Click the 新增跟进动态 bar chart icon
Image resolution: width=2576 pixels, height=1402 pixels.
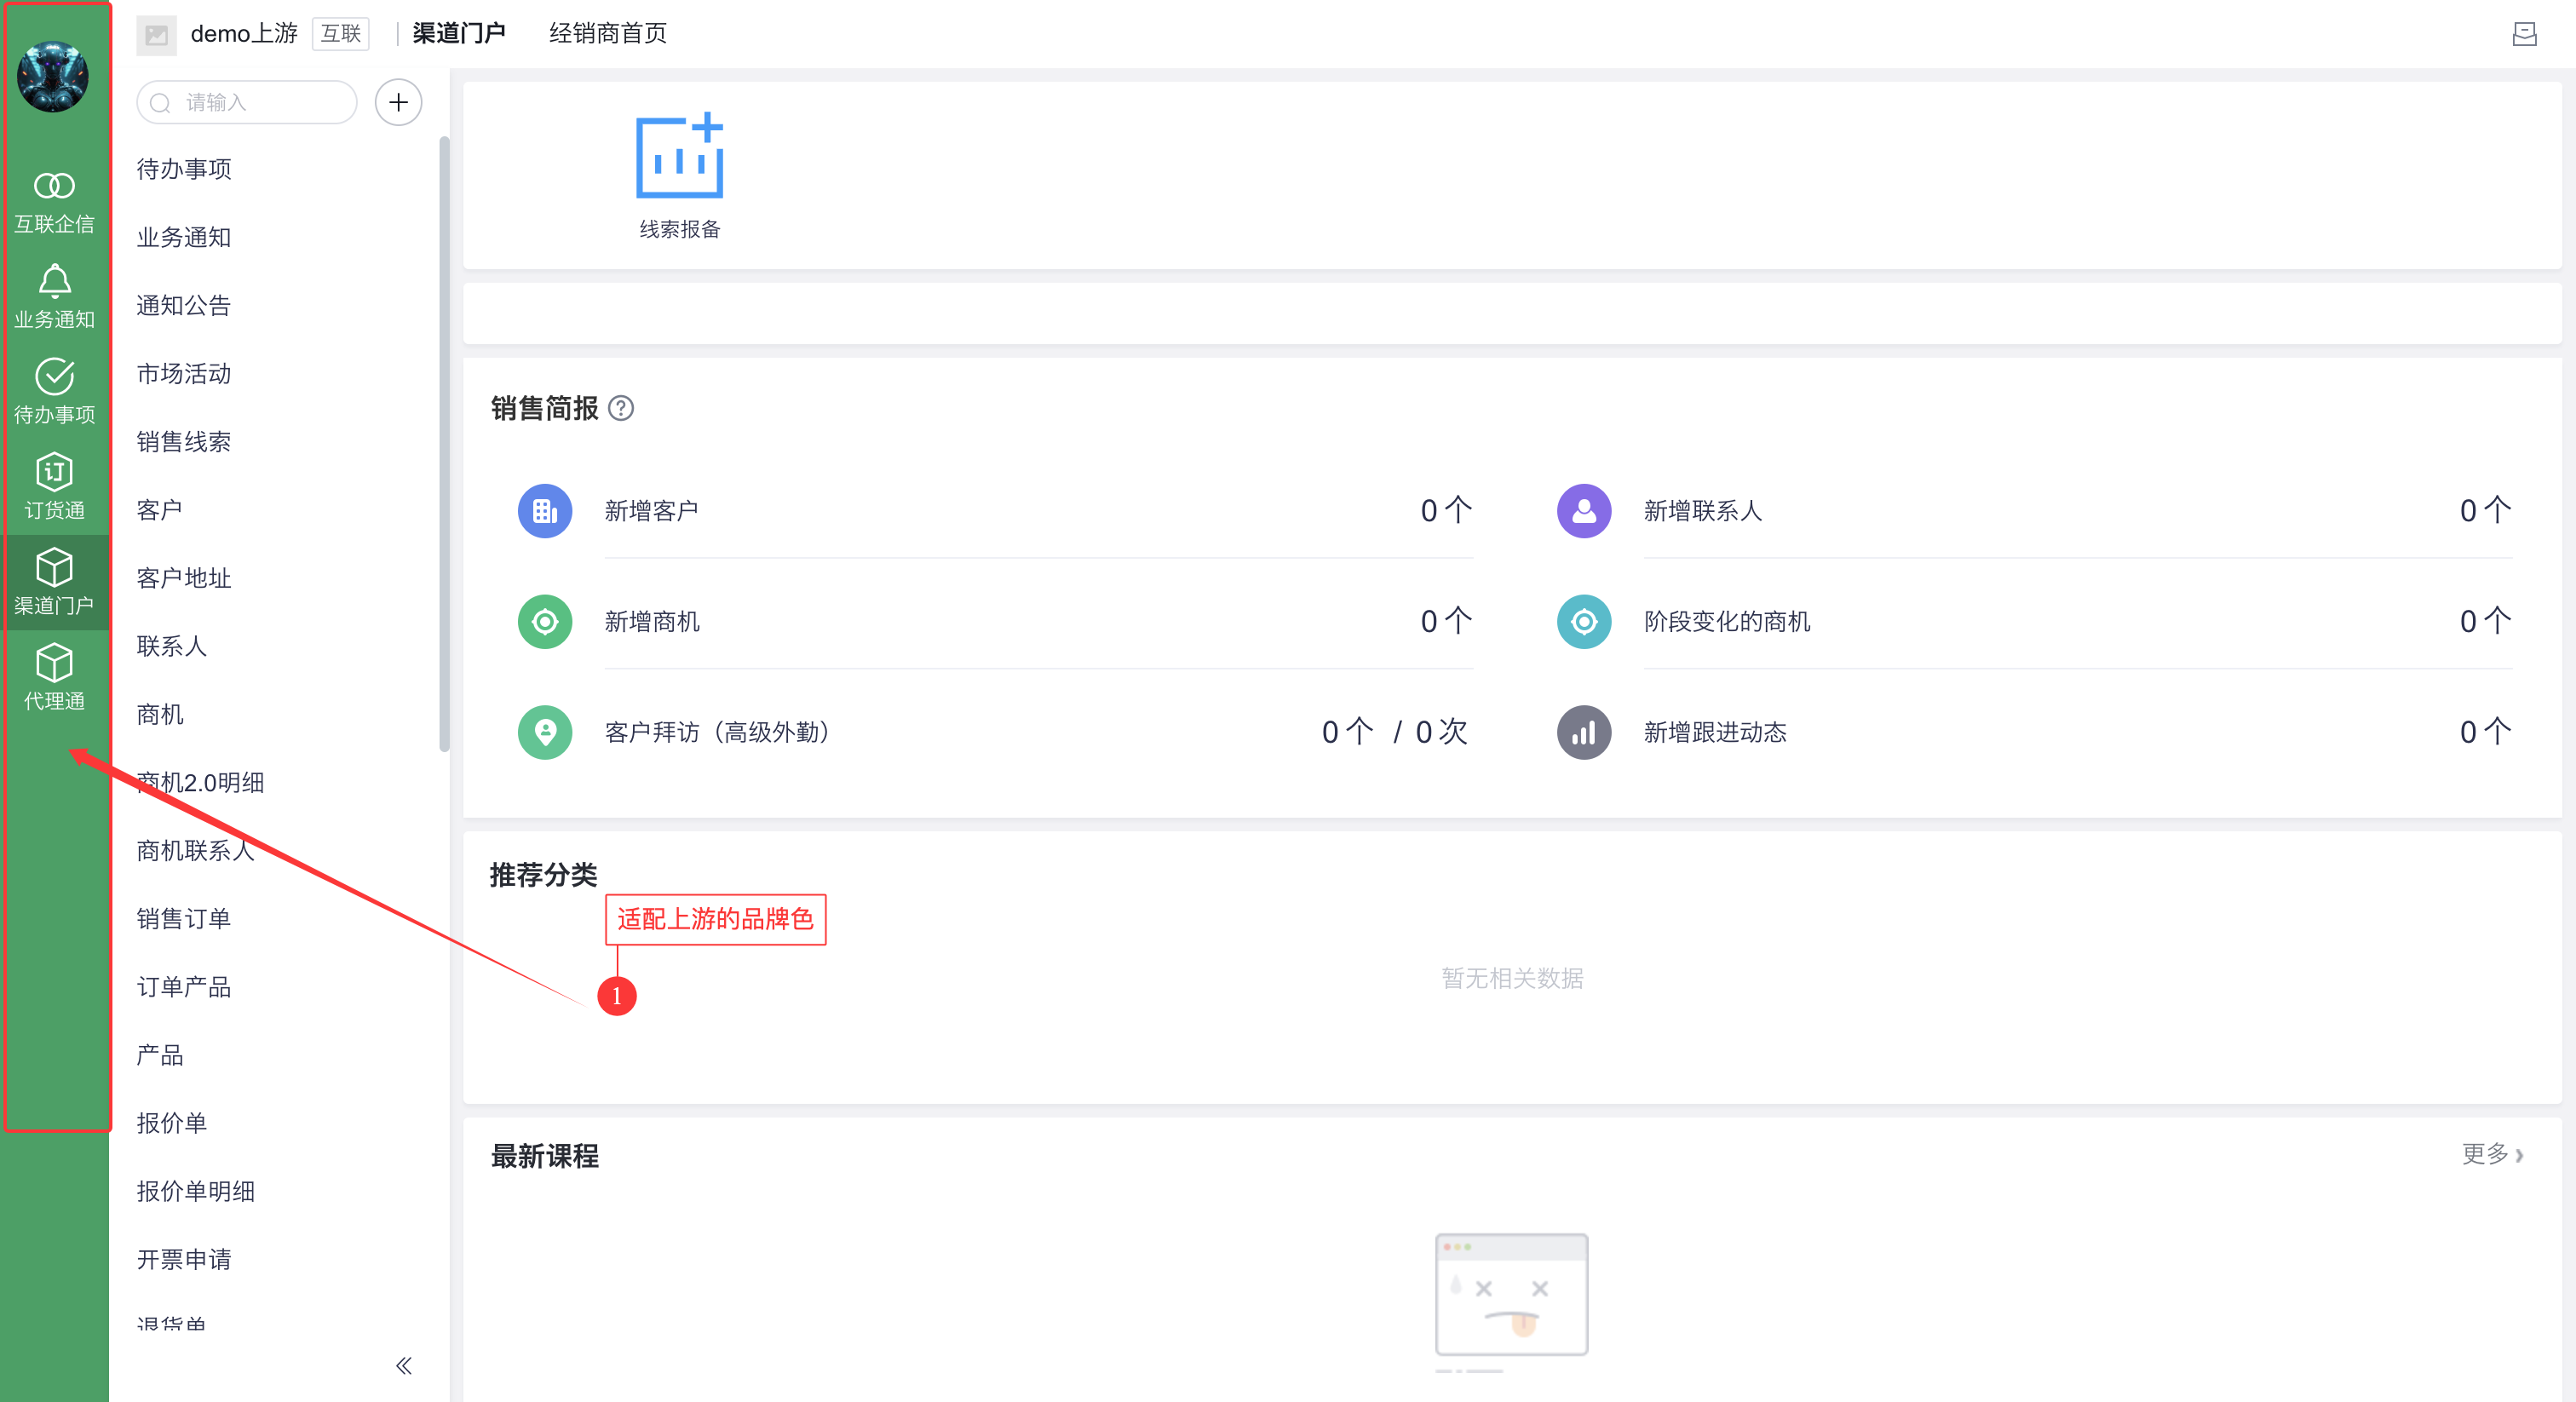1584,733
